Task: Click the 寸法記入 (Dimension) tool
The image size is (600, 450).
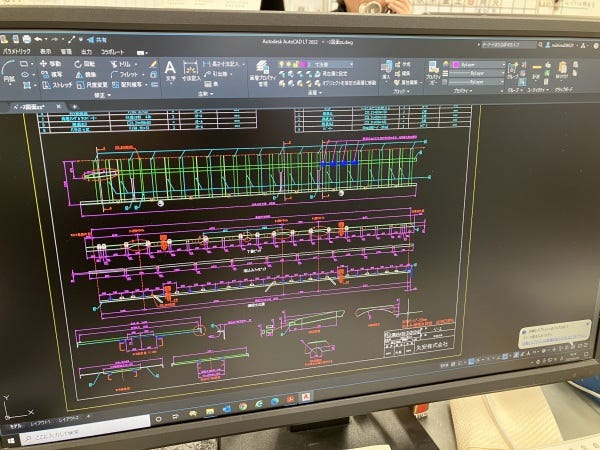Action: click(192, 71)
